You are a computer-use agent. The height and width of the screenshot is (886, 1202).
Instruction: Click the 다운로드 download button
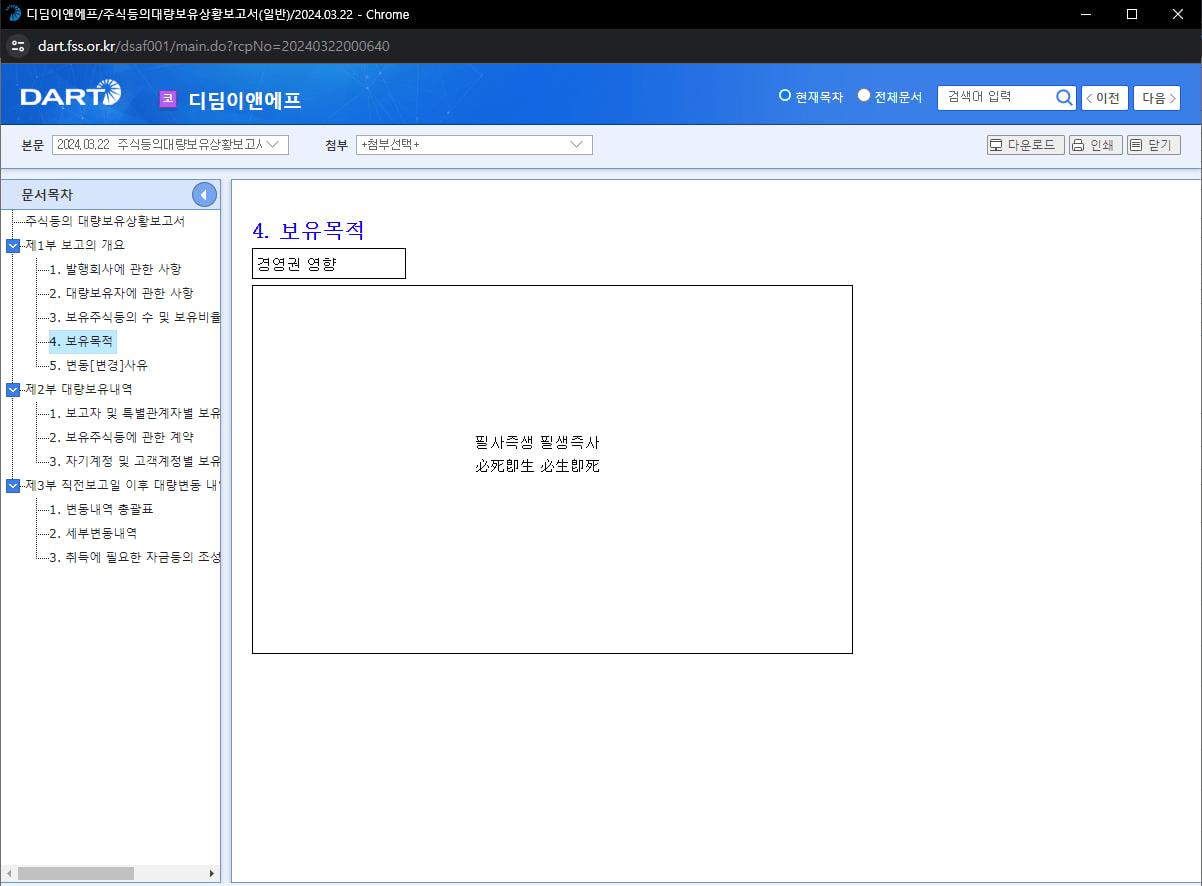(1025, 145)
